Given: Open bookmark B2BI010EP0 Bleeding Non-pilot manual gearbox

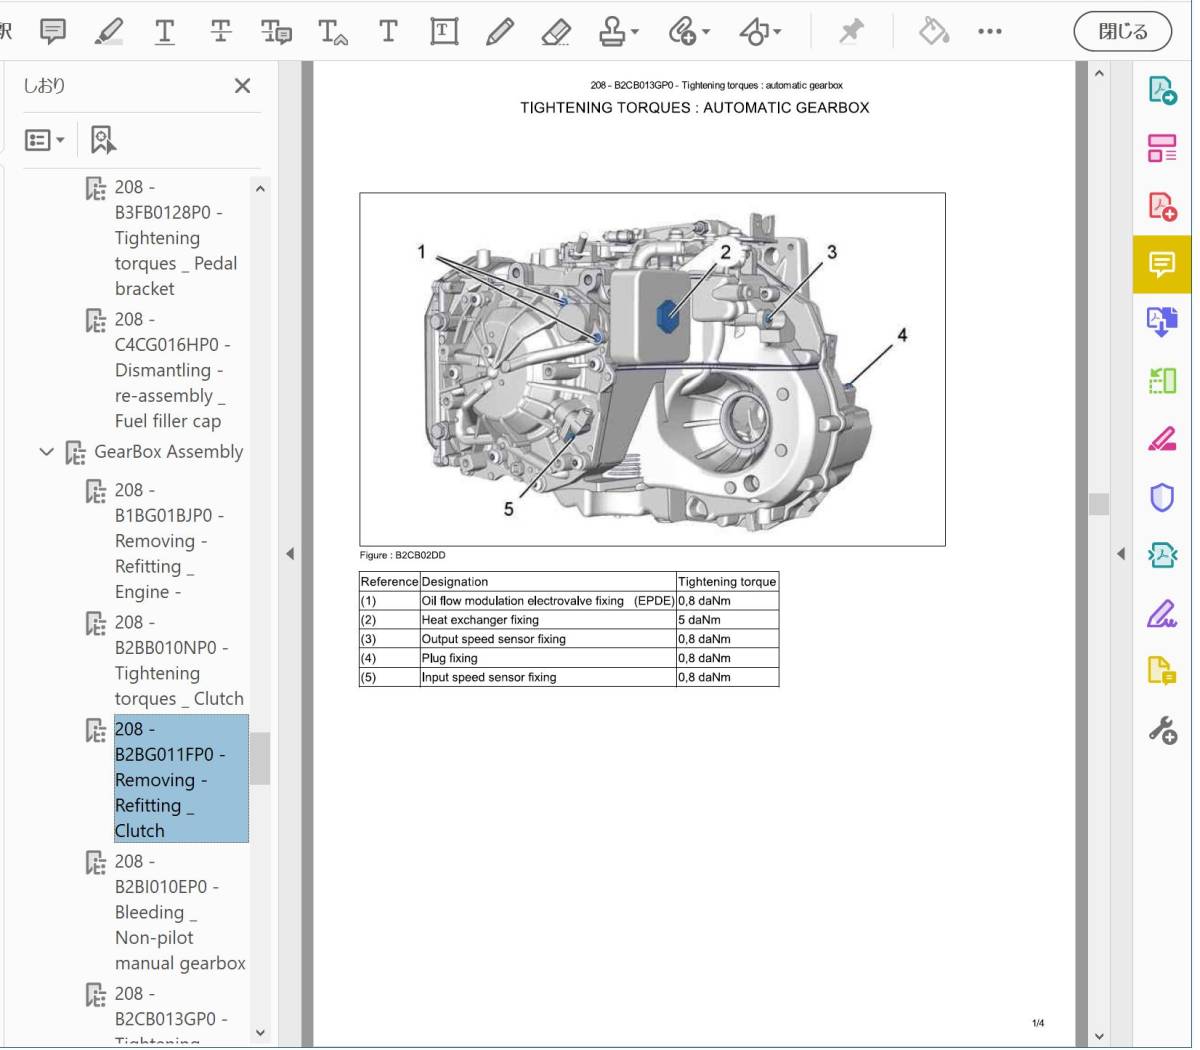Looking at the screenshot, I should pyautogui.click(x=179, y=912).
